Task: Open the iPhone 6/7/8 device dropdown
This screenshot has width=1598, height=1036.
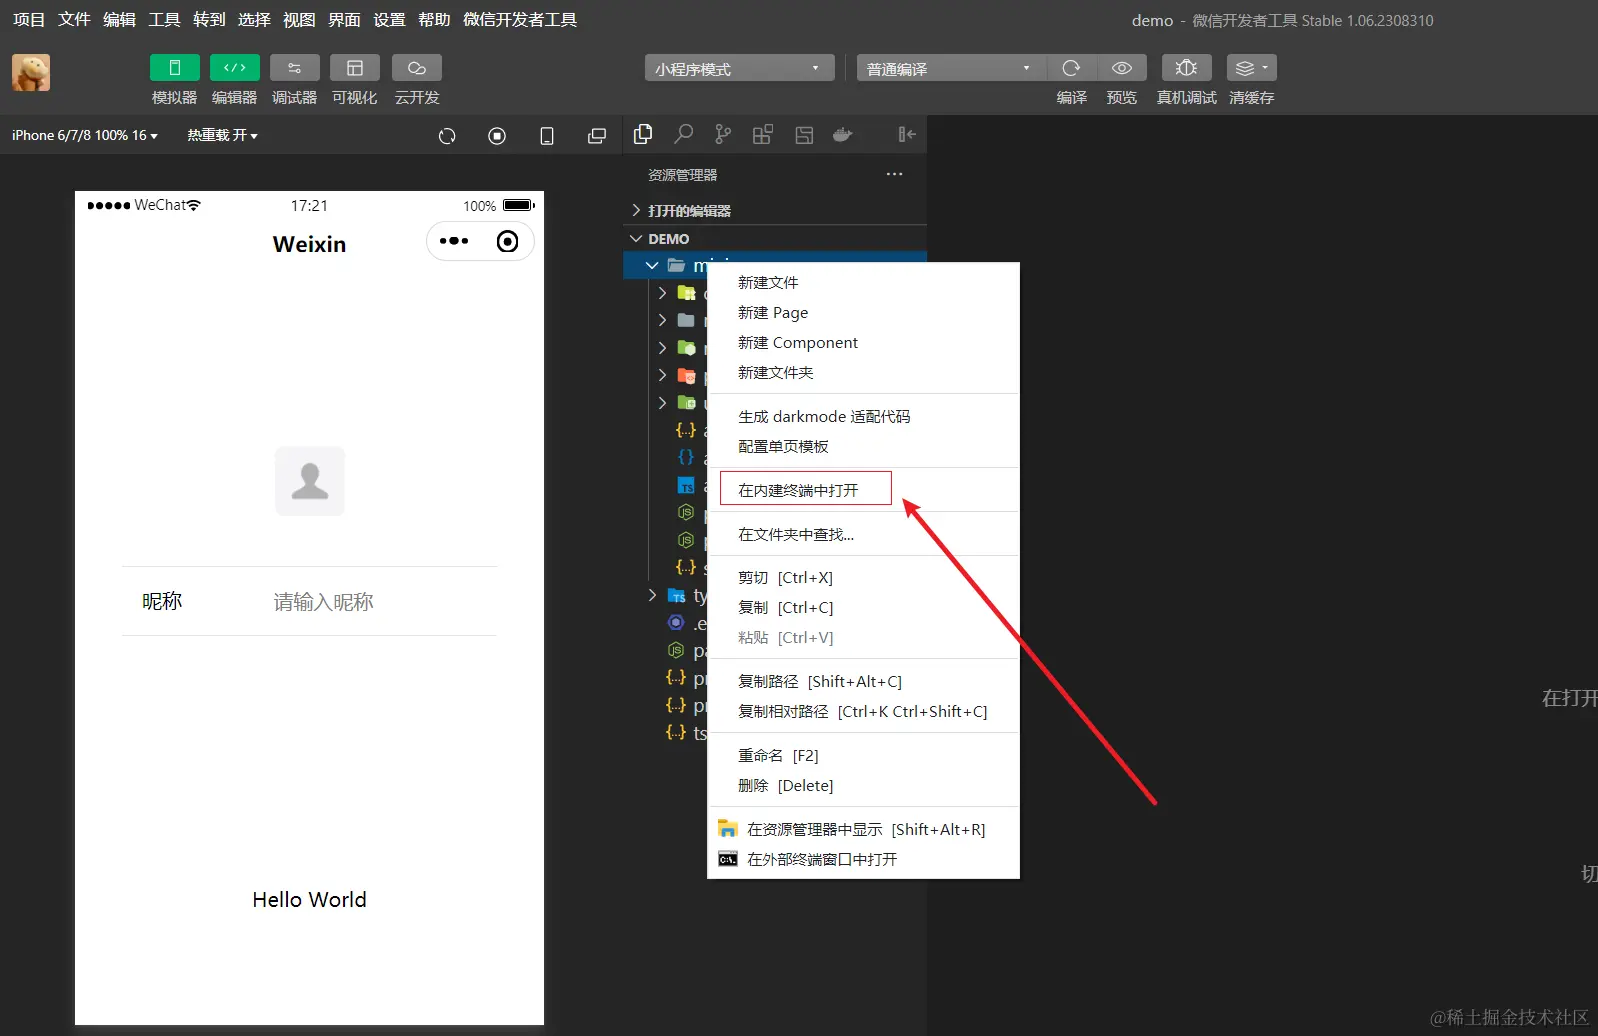Action: pos(85,135)
